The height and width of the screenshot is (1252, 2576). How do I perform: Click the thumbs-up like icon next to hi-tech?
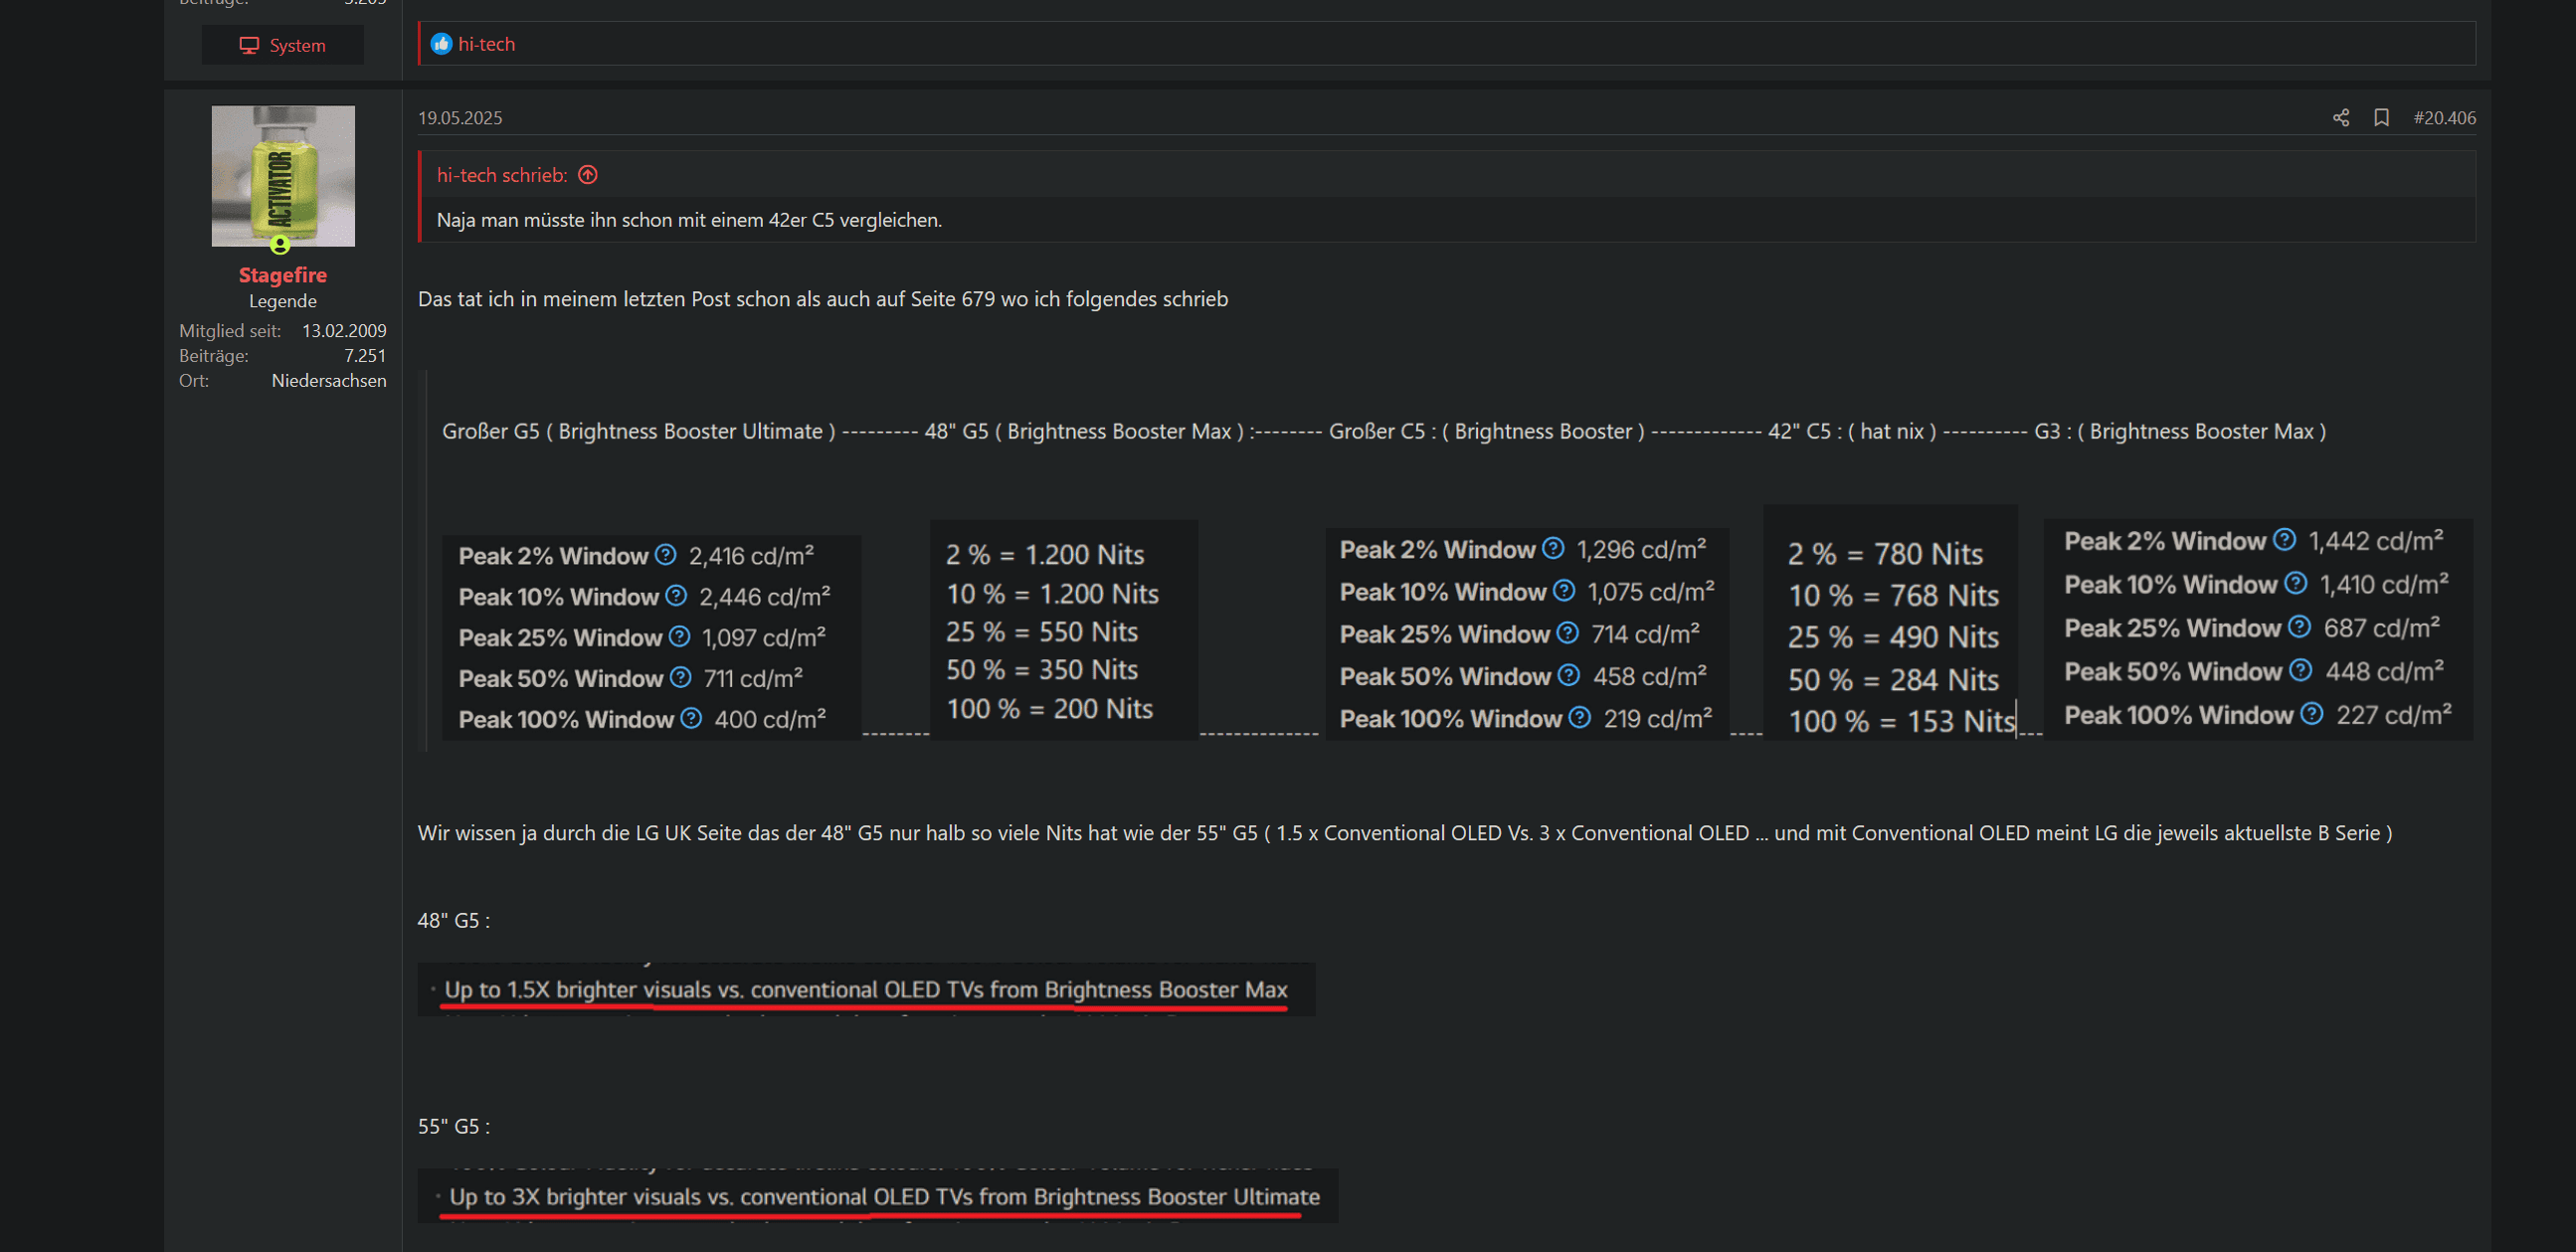[441, 44]
